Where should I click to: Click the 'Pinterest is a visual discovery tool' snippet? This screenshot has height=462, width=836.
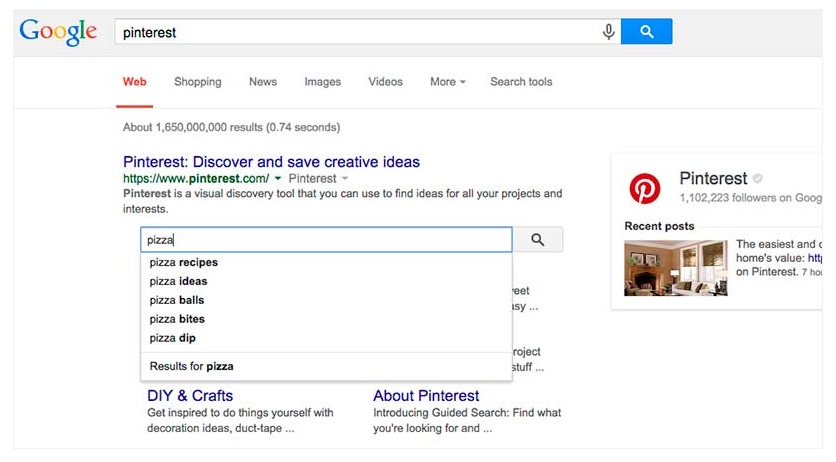342,201
